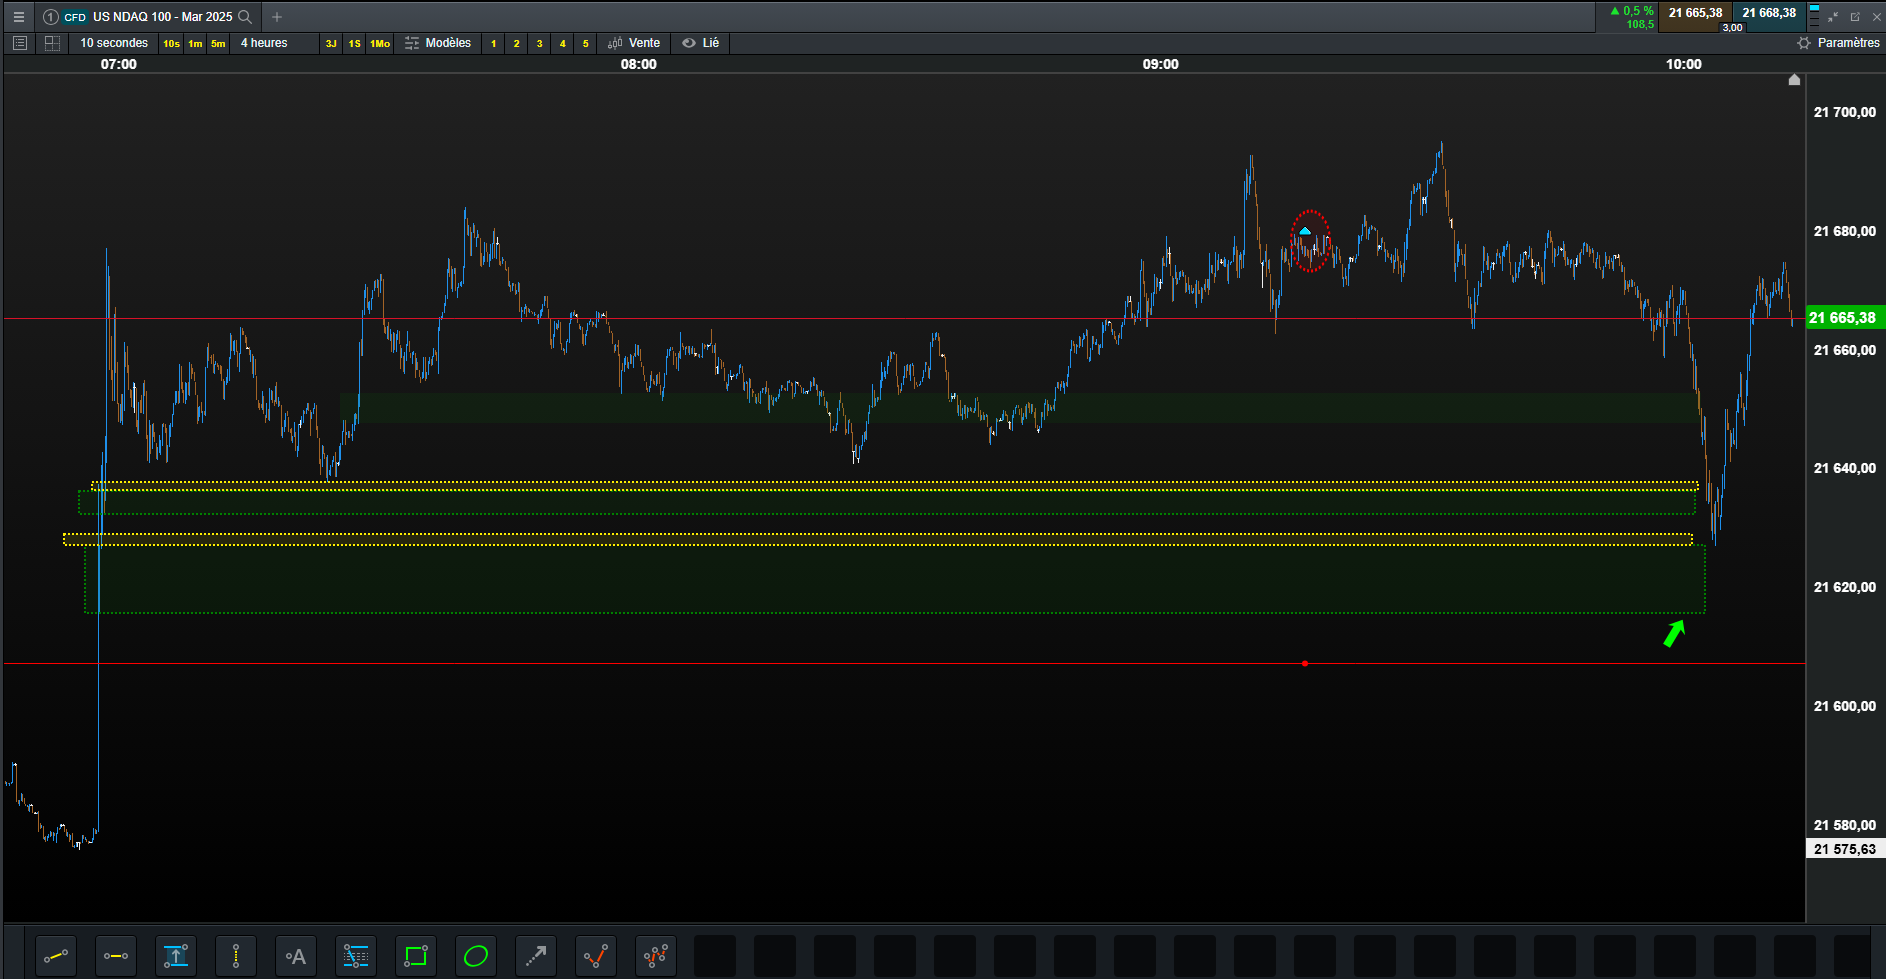
Task: Select the arrow drawing tool
Action: [x=536, y=957]
